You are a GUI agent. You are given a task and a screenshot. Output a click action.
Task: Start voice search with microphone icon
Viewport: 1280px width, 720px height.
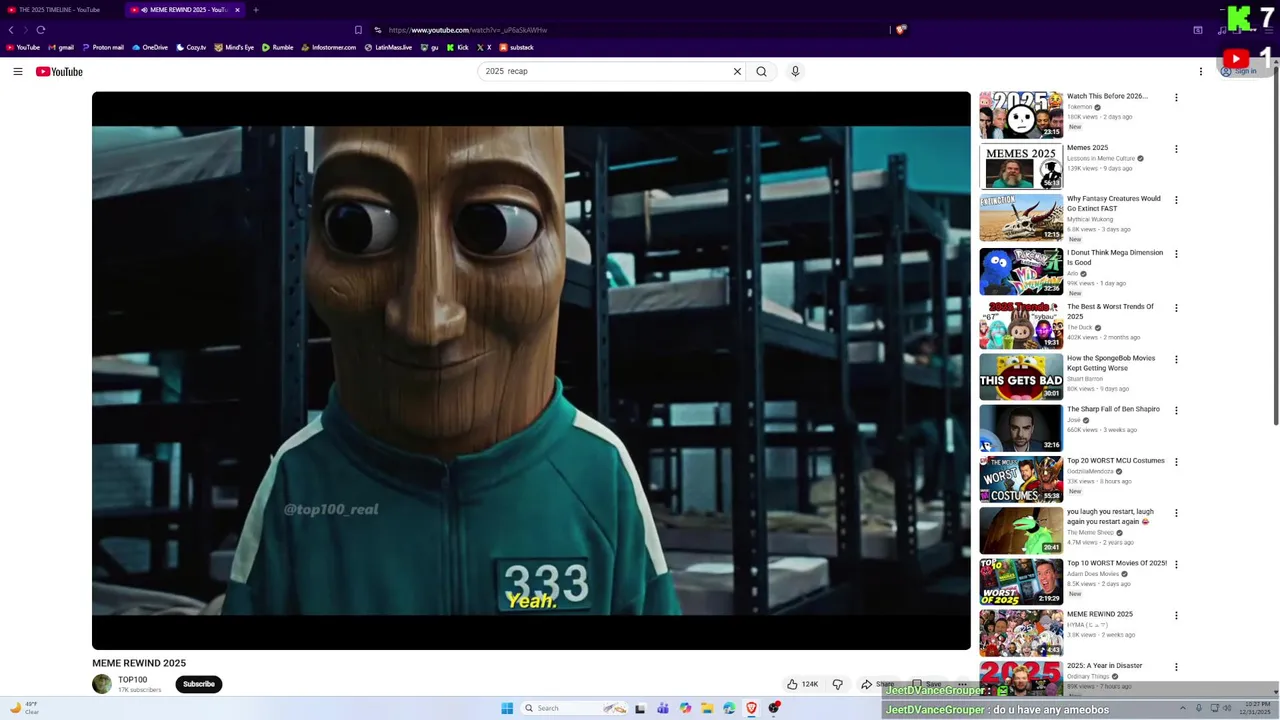point(795,71)
